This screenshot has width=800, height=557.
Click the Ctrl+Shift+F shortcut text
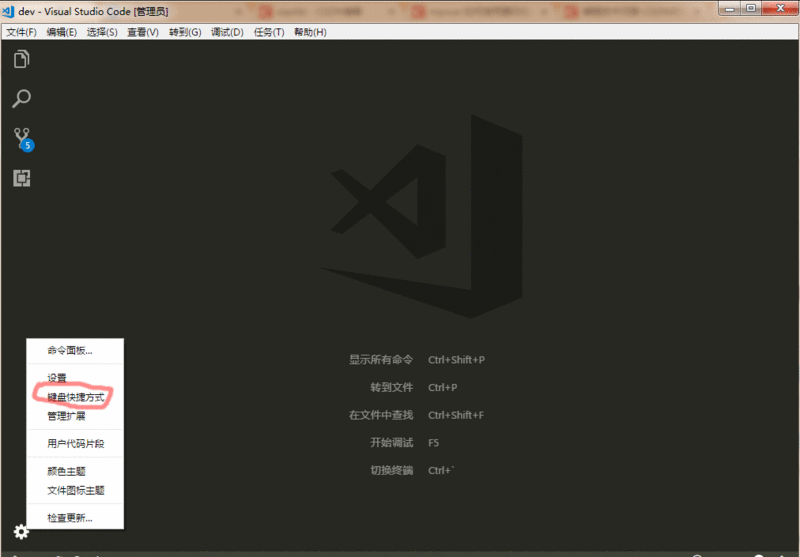[x=456, y=415]
